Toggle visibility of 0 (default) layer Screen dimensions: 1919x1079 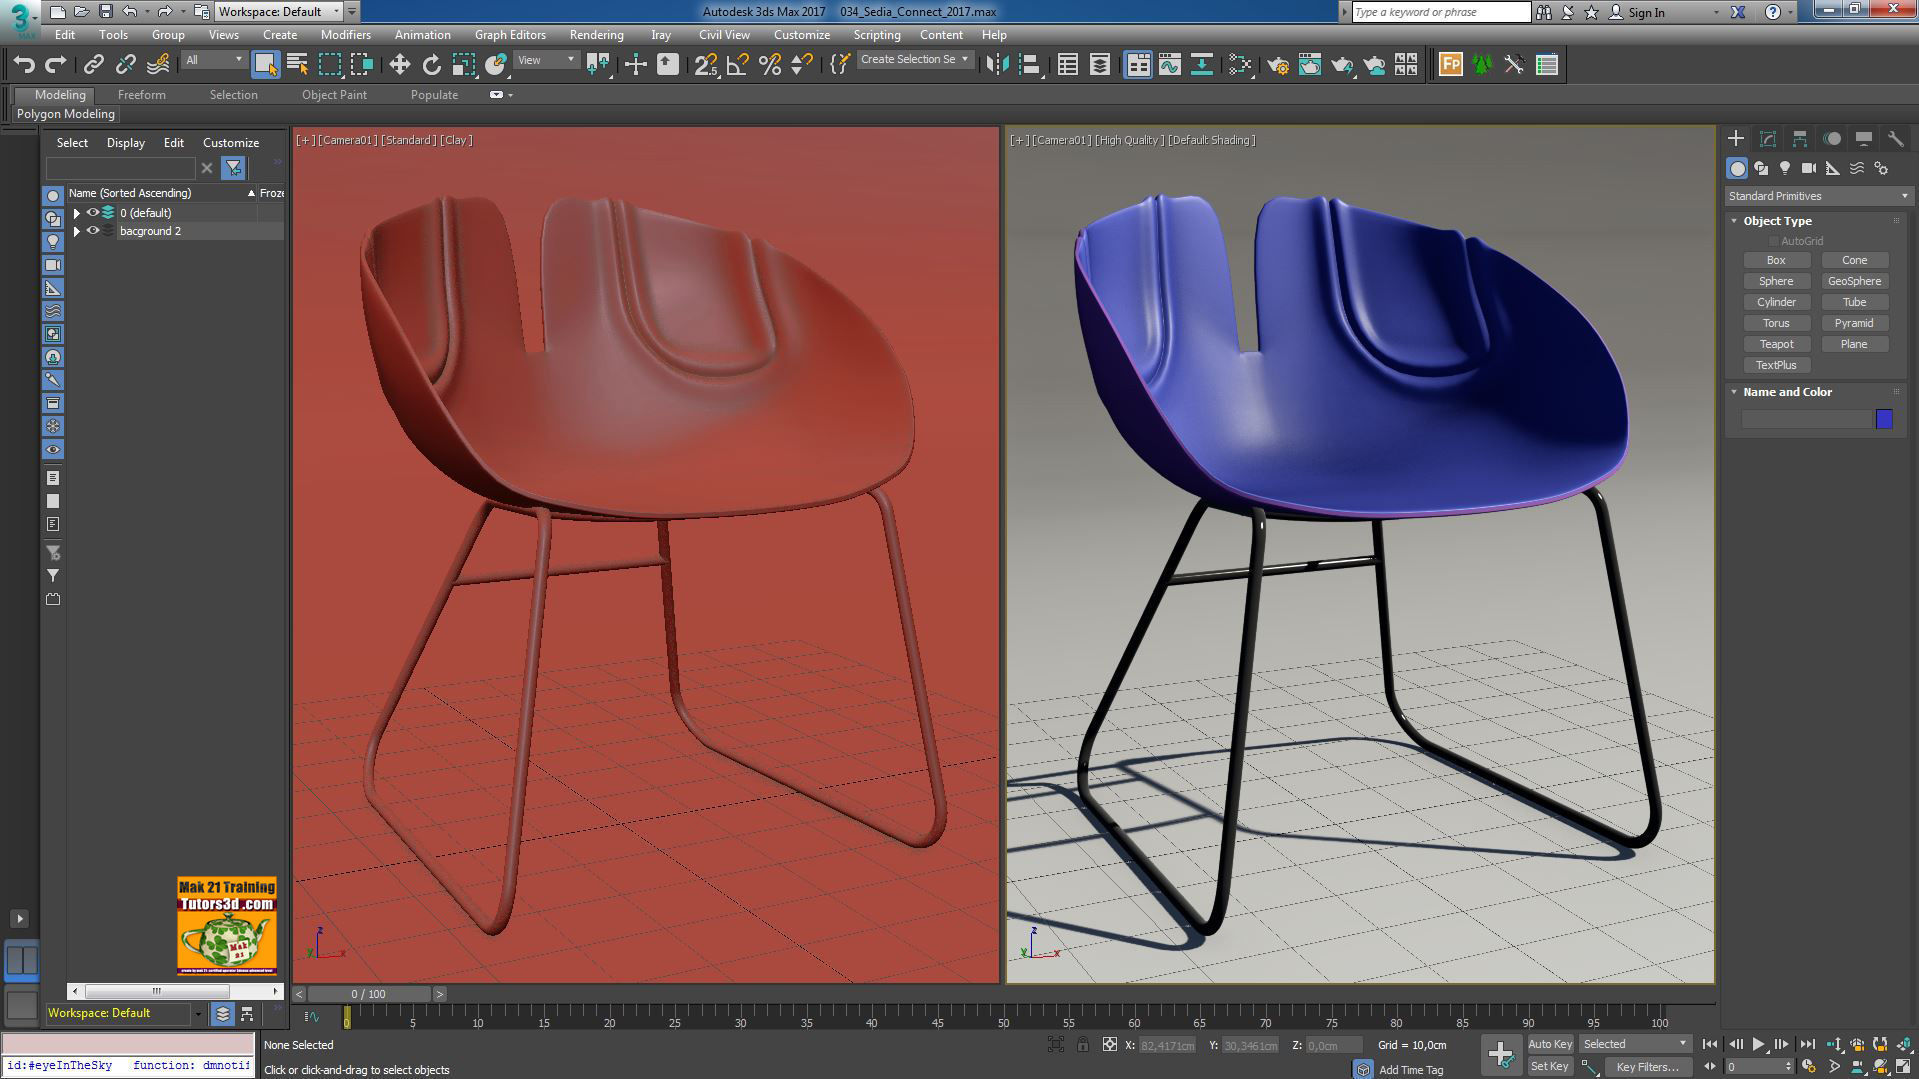point(93,213)
